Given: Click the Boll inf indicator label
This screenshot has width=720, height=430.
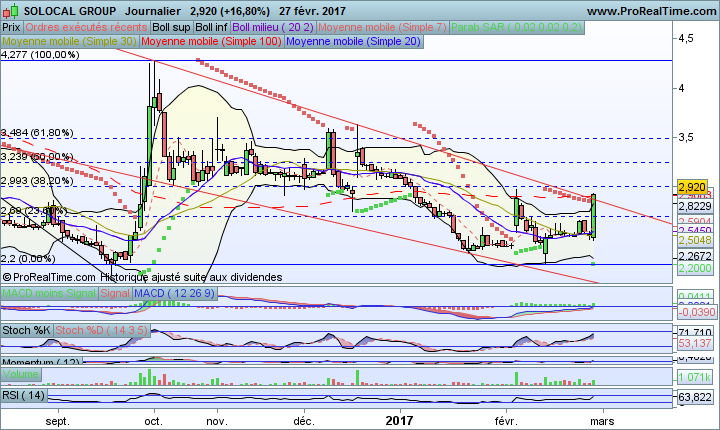Looking at the screenshot, I should coord(211,28).
